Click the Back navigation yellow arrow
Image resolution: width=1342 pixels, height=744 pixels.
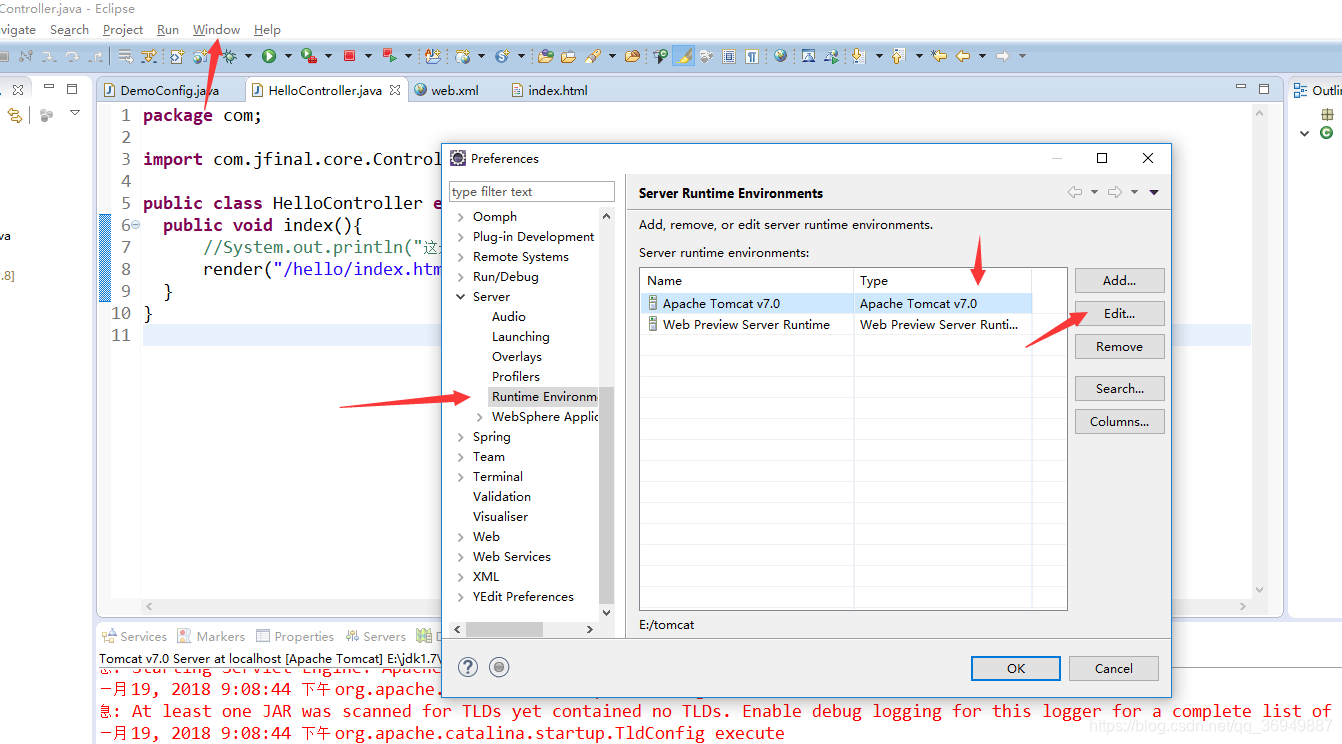click(x=962, y=56)
